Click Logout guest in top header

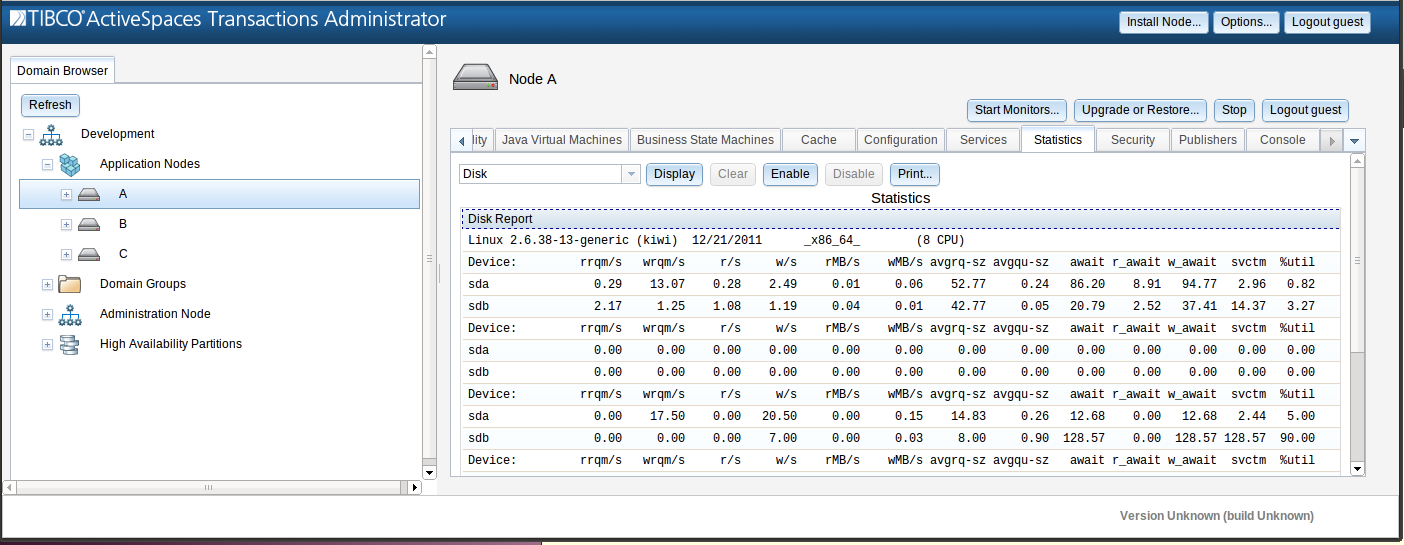(1327, 22)
